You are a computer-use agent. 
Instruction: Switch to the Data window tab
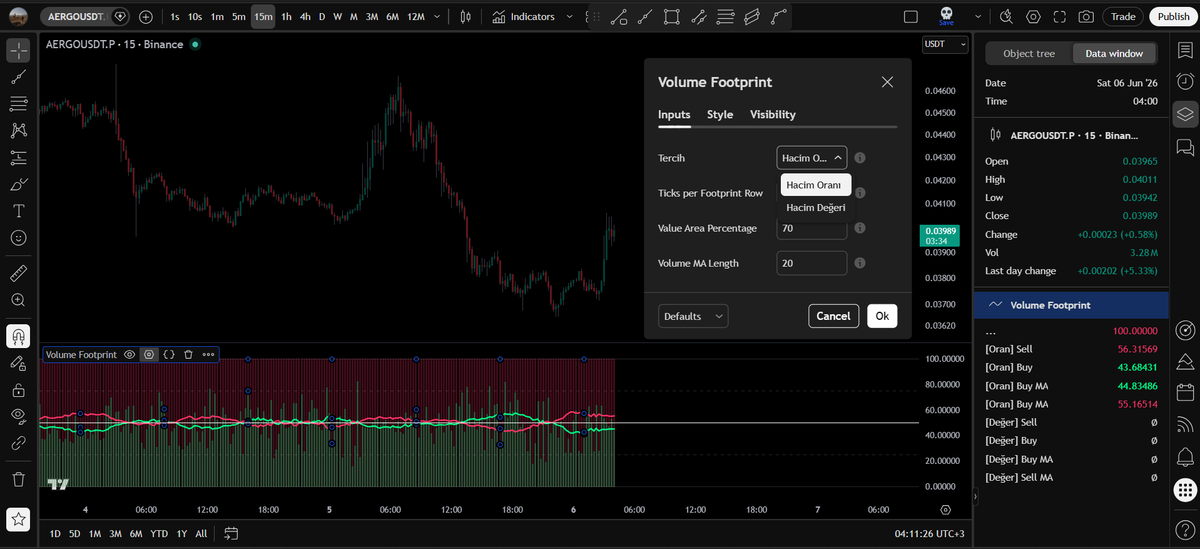(x=1114, y=54)
